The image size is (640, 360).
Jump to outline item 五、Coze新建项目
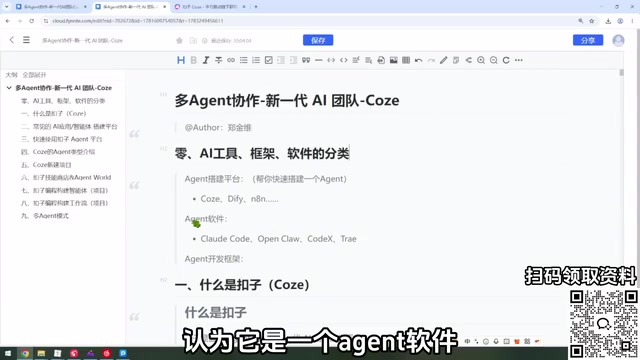pyautogui.click(x=46, y=165)
